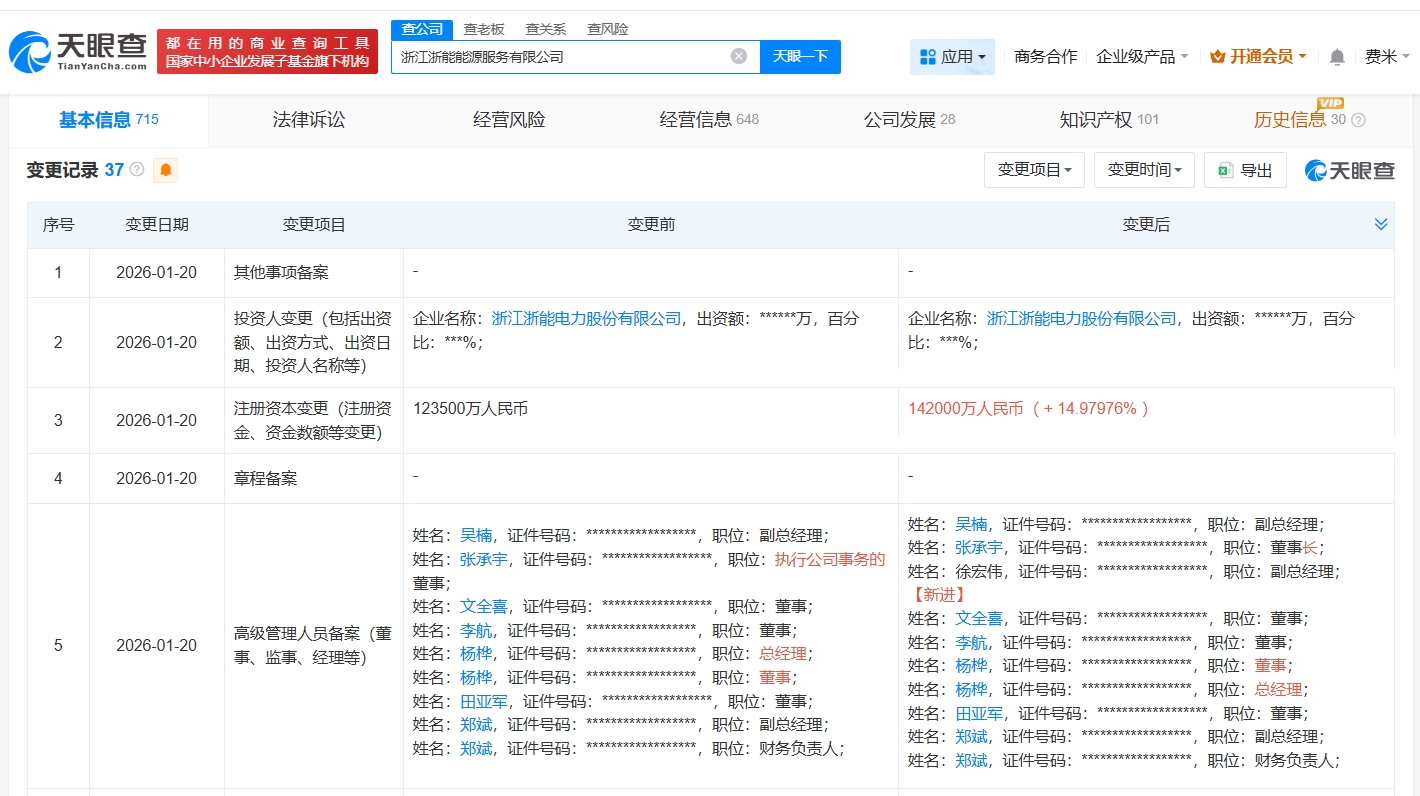Open 商务合作 link in header
Screen dimensions: 1420x796
(x=1045, y=57)
